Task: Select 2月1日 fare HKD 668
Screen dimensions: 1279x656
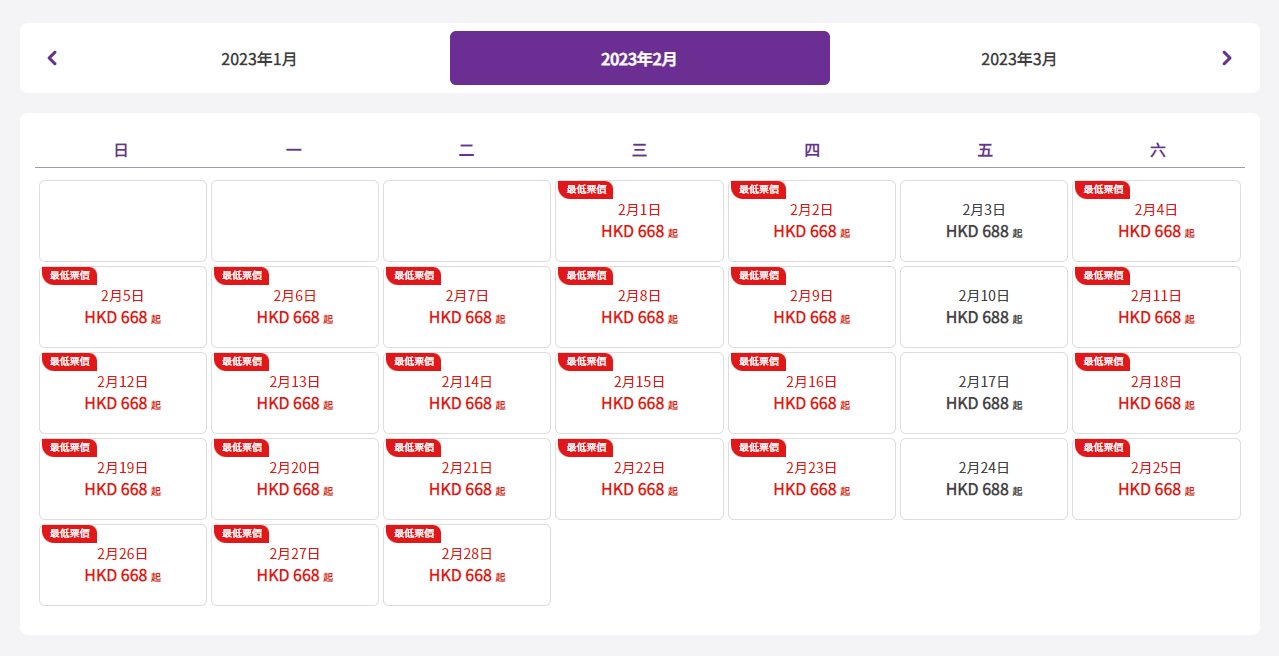Action: [x=639, y=222]
